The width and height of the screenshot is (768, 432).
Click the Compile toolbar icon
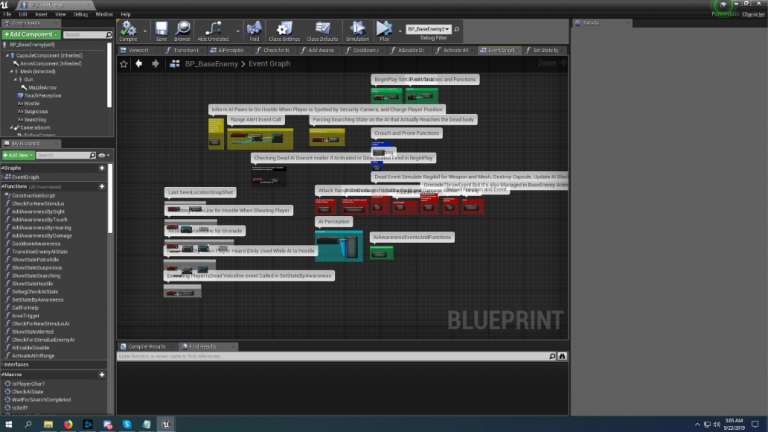coord(128,31)
